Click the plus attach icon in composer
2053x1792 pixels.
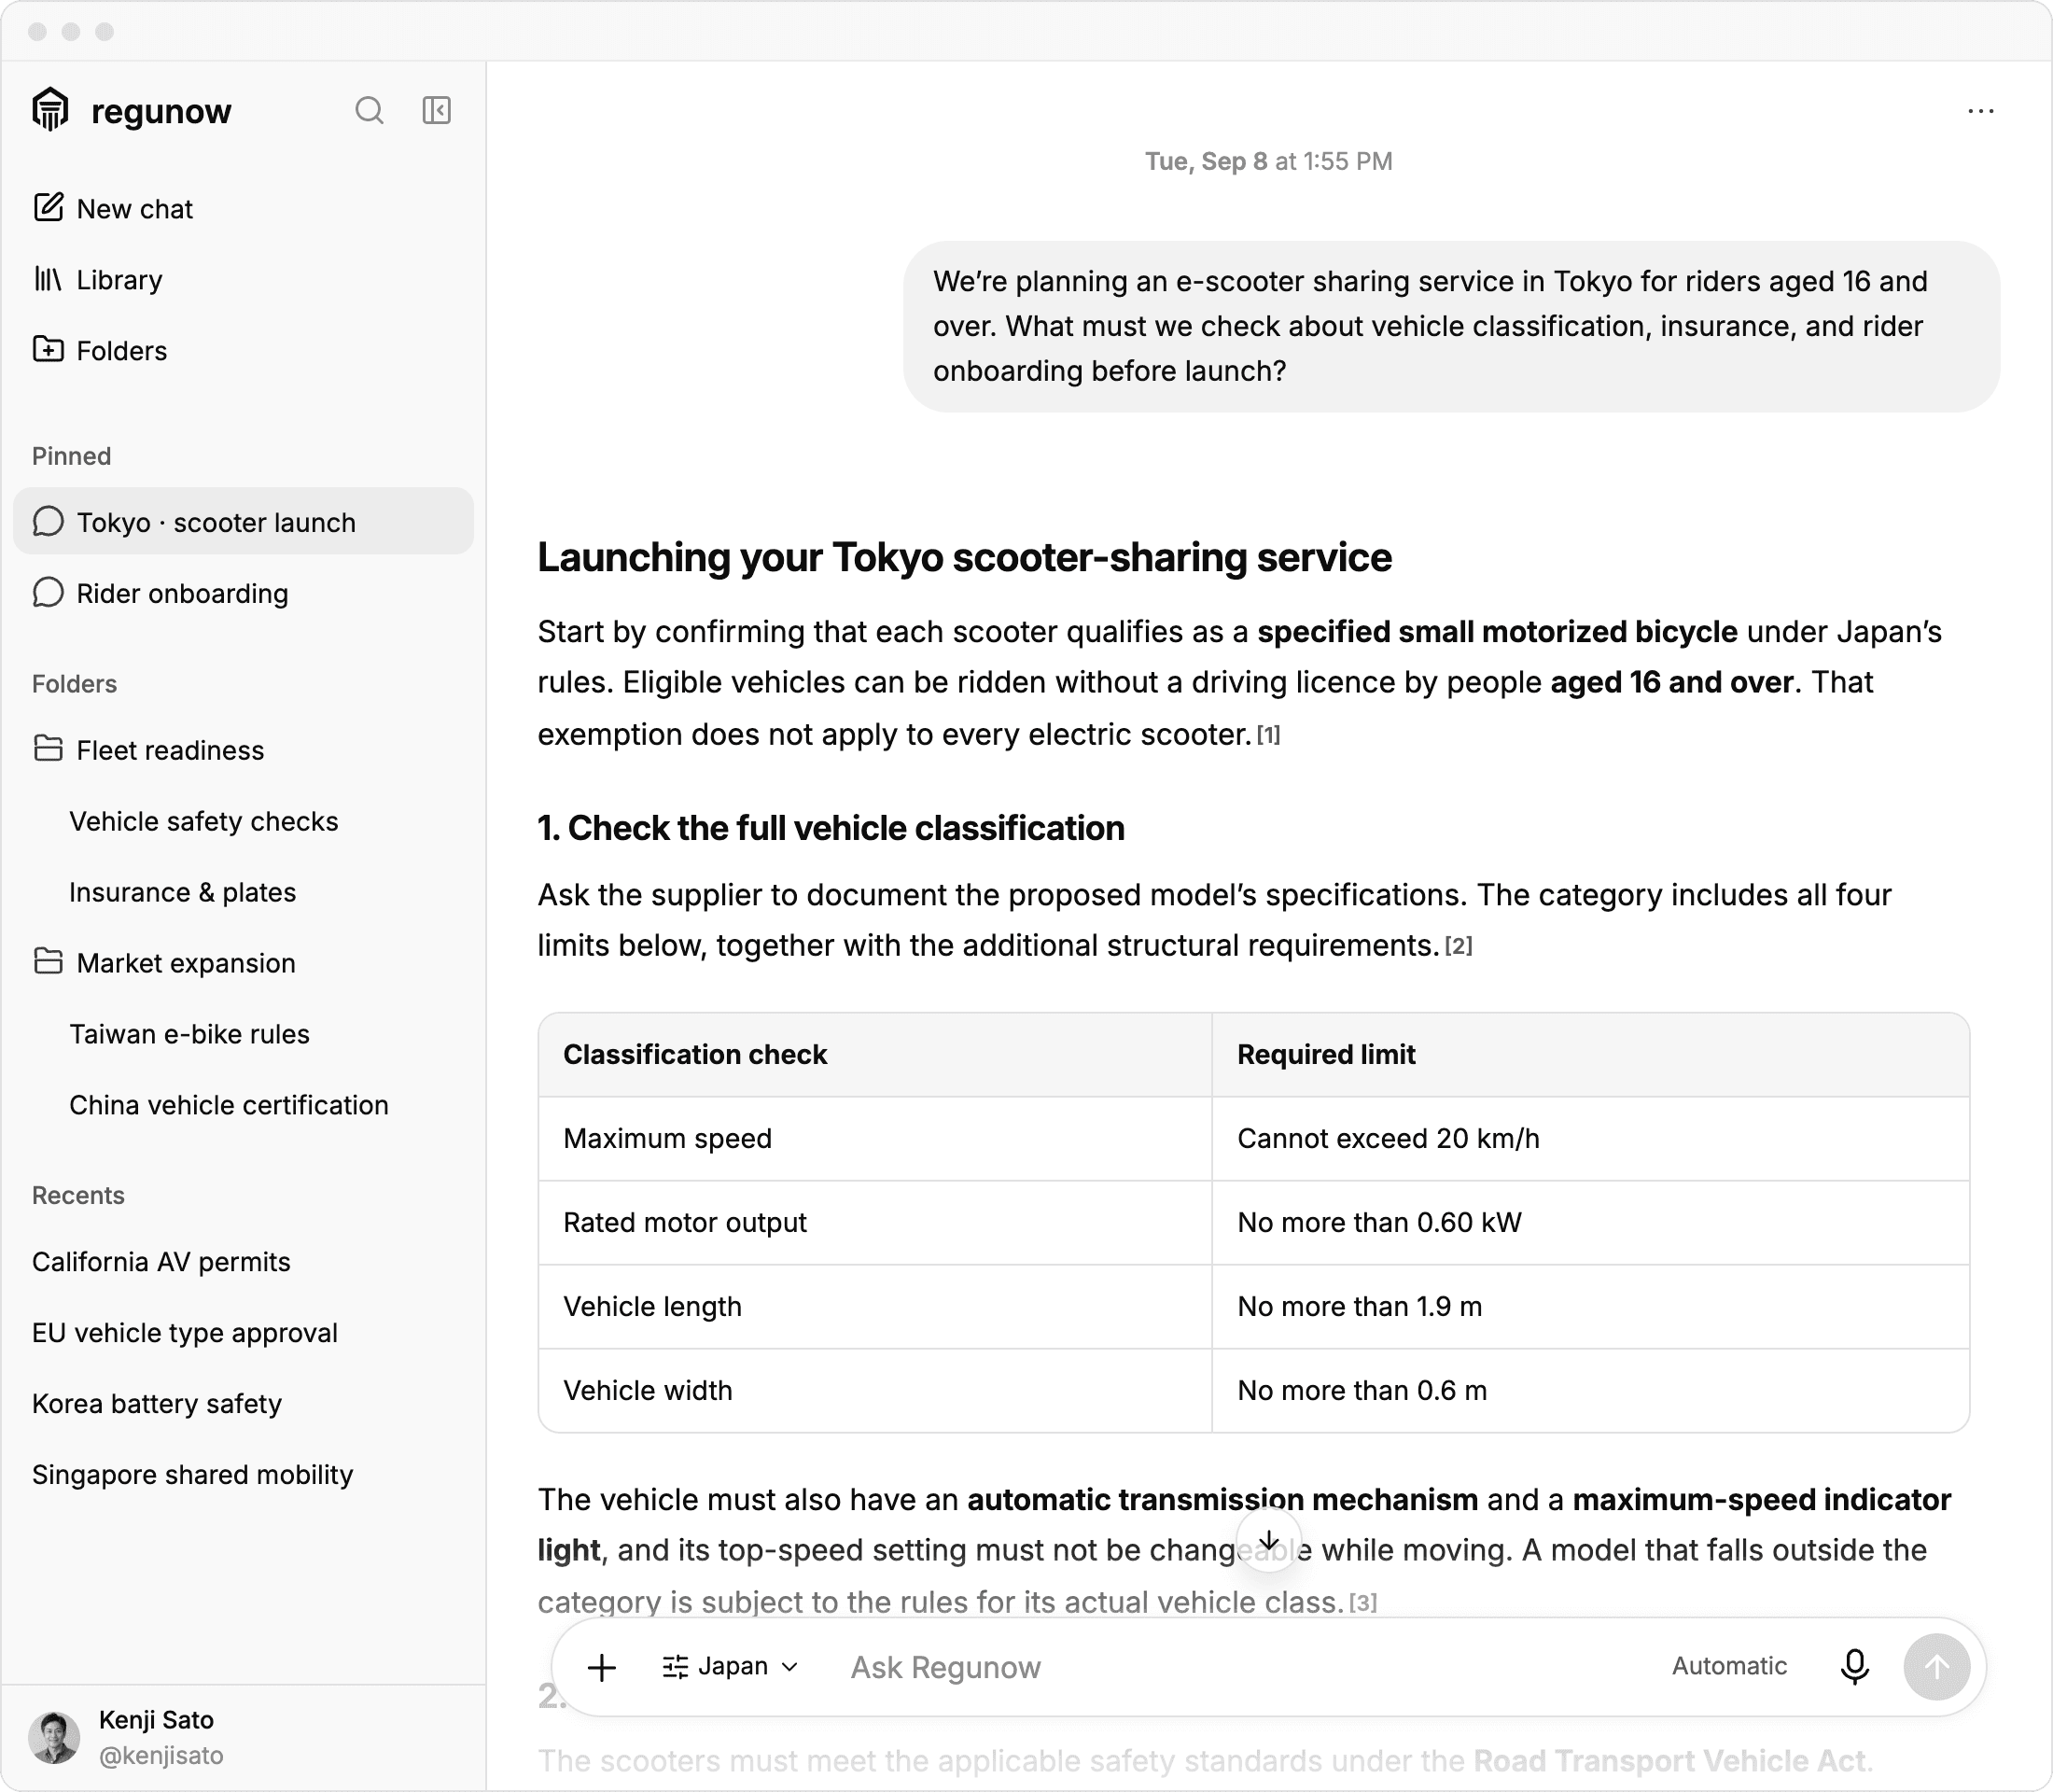point(602,1667)
